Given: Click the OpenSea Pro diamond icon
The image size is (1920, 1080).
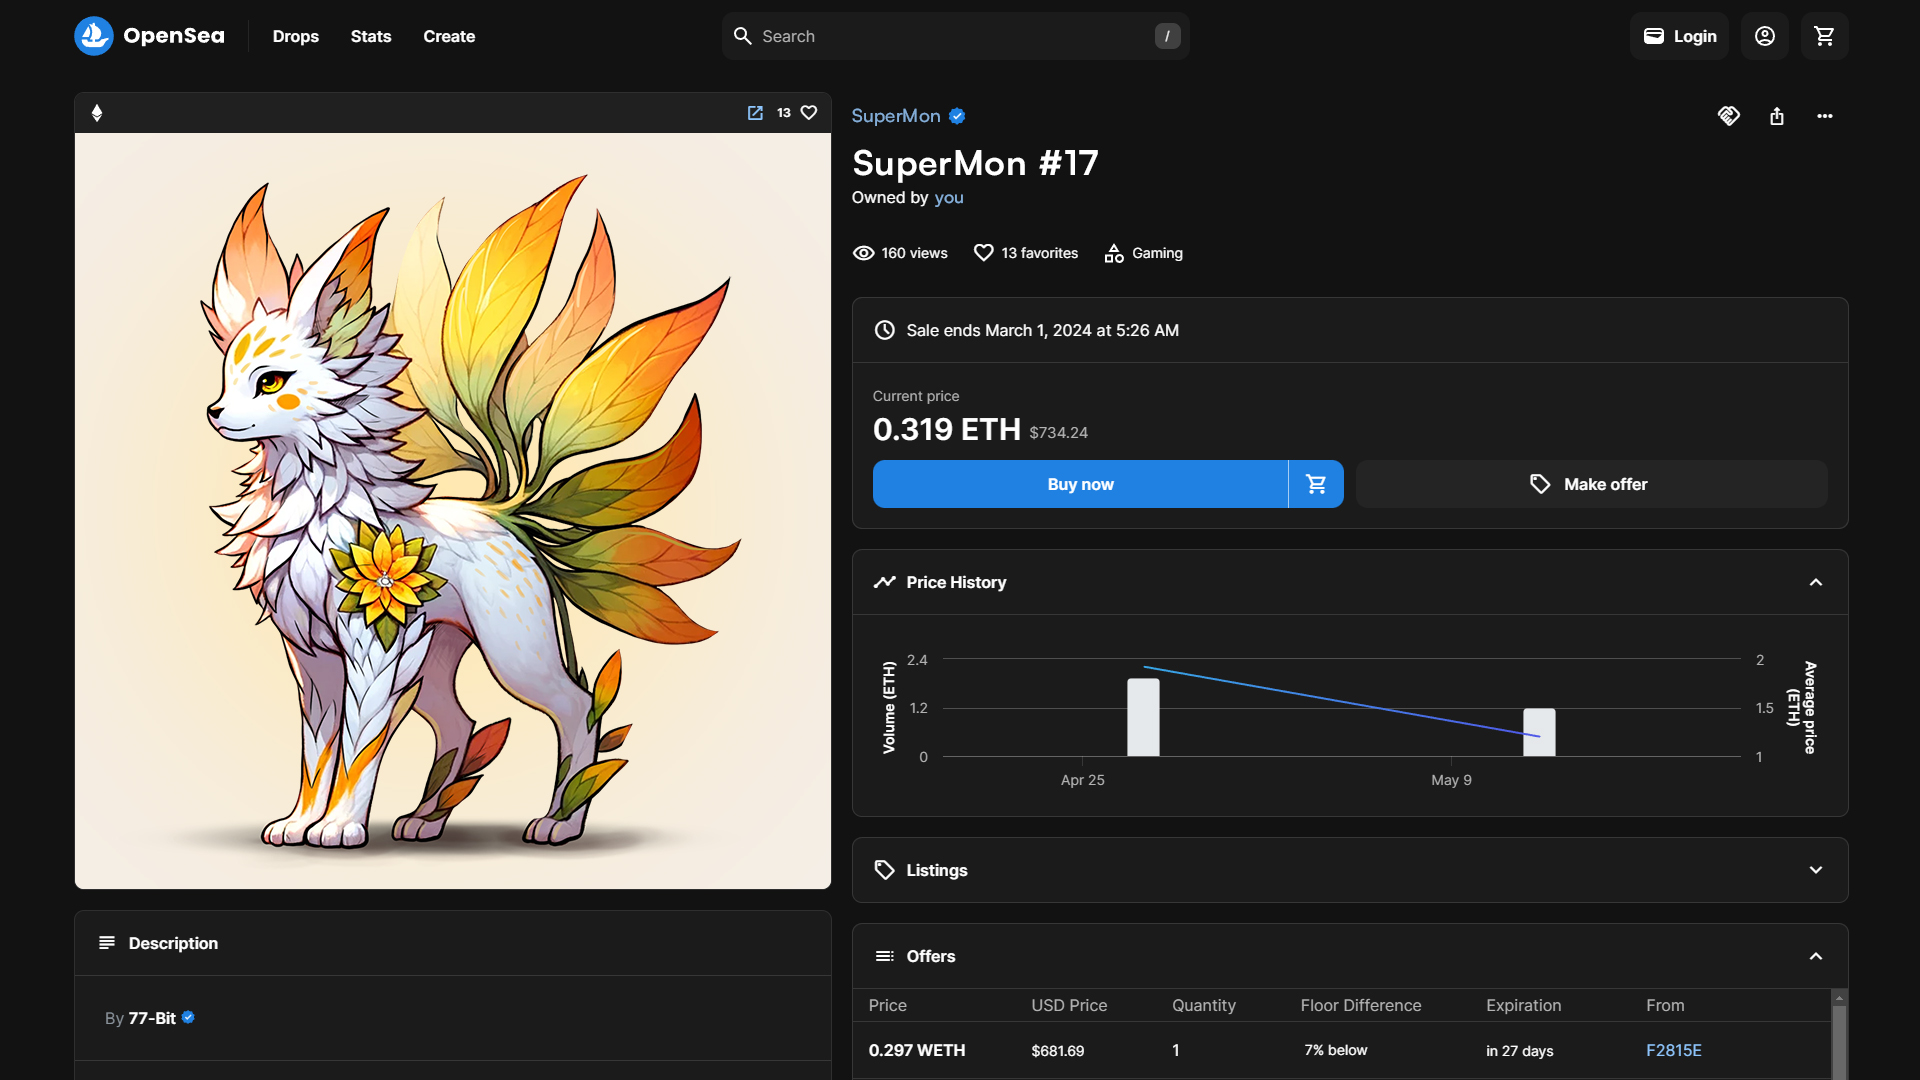Looking at the screenshot, I should tap(1728, 116).
